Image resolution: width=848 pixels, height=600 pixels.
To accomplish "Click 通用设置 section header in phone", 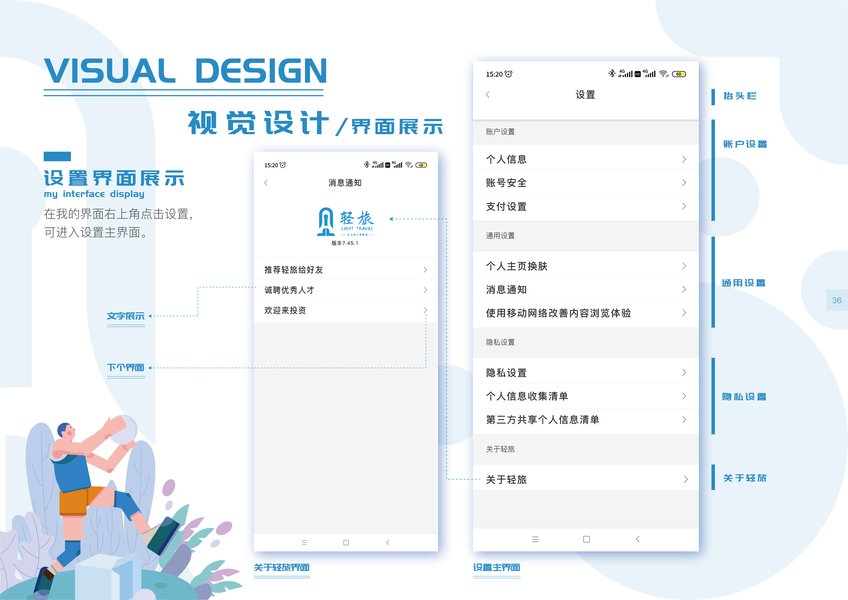I will 500,235.
